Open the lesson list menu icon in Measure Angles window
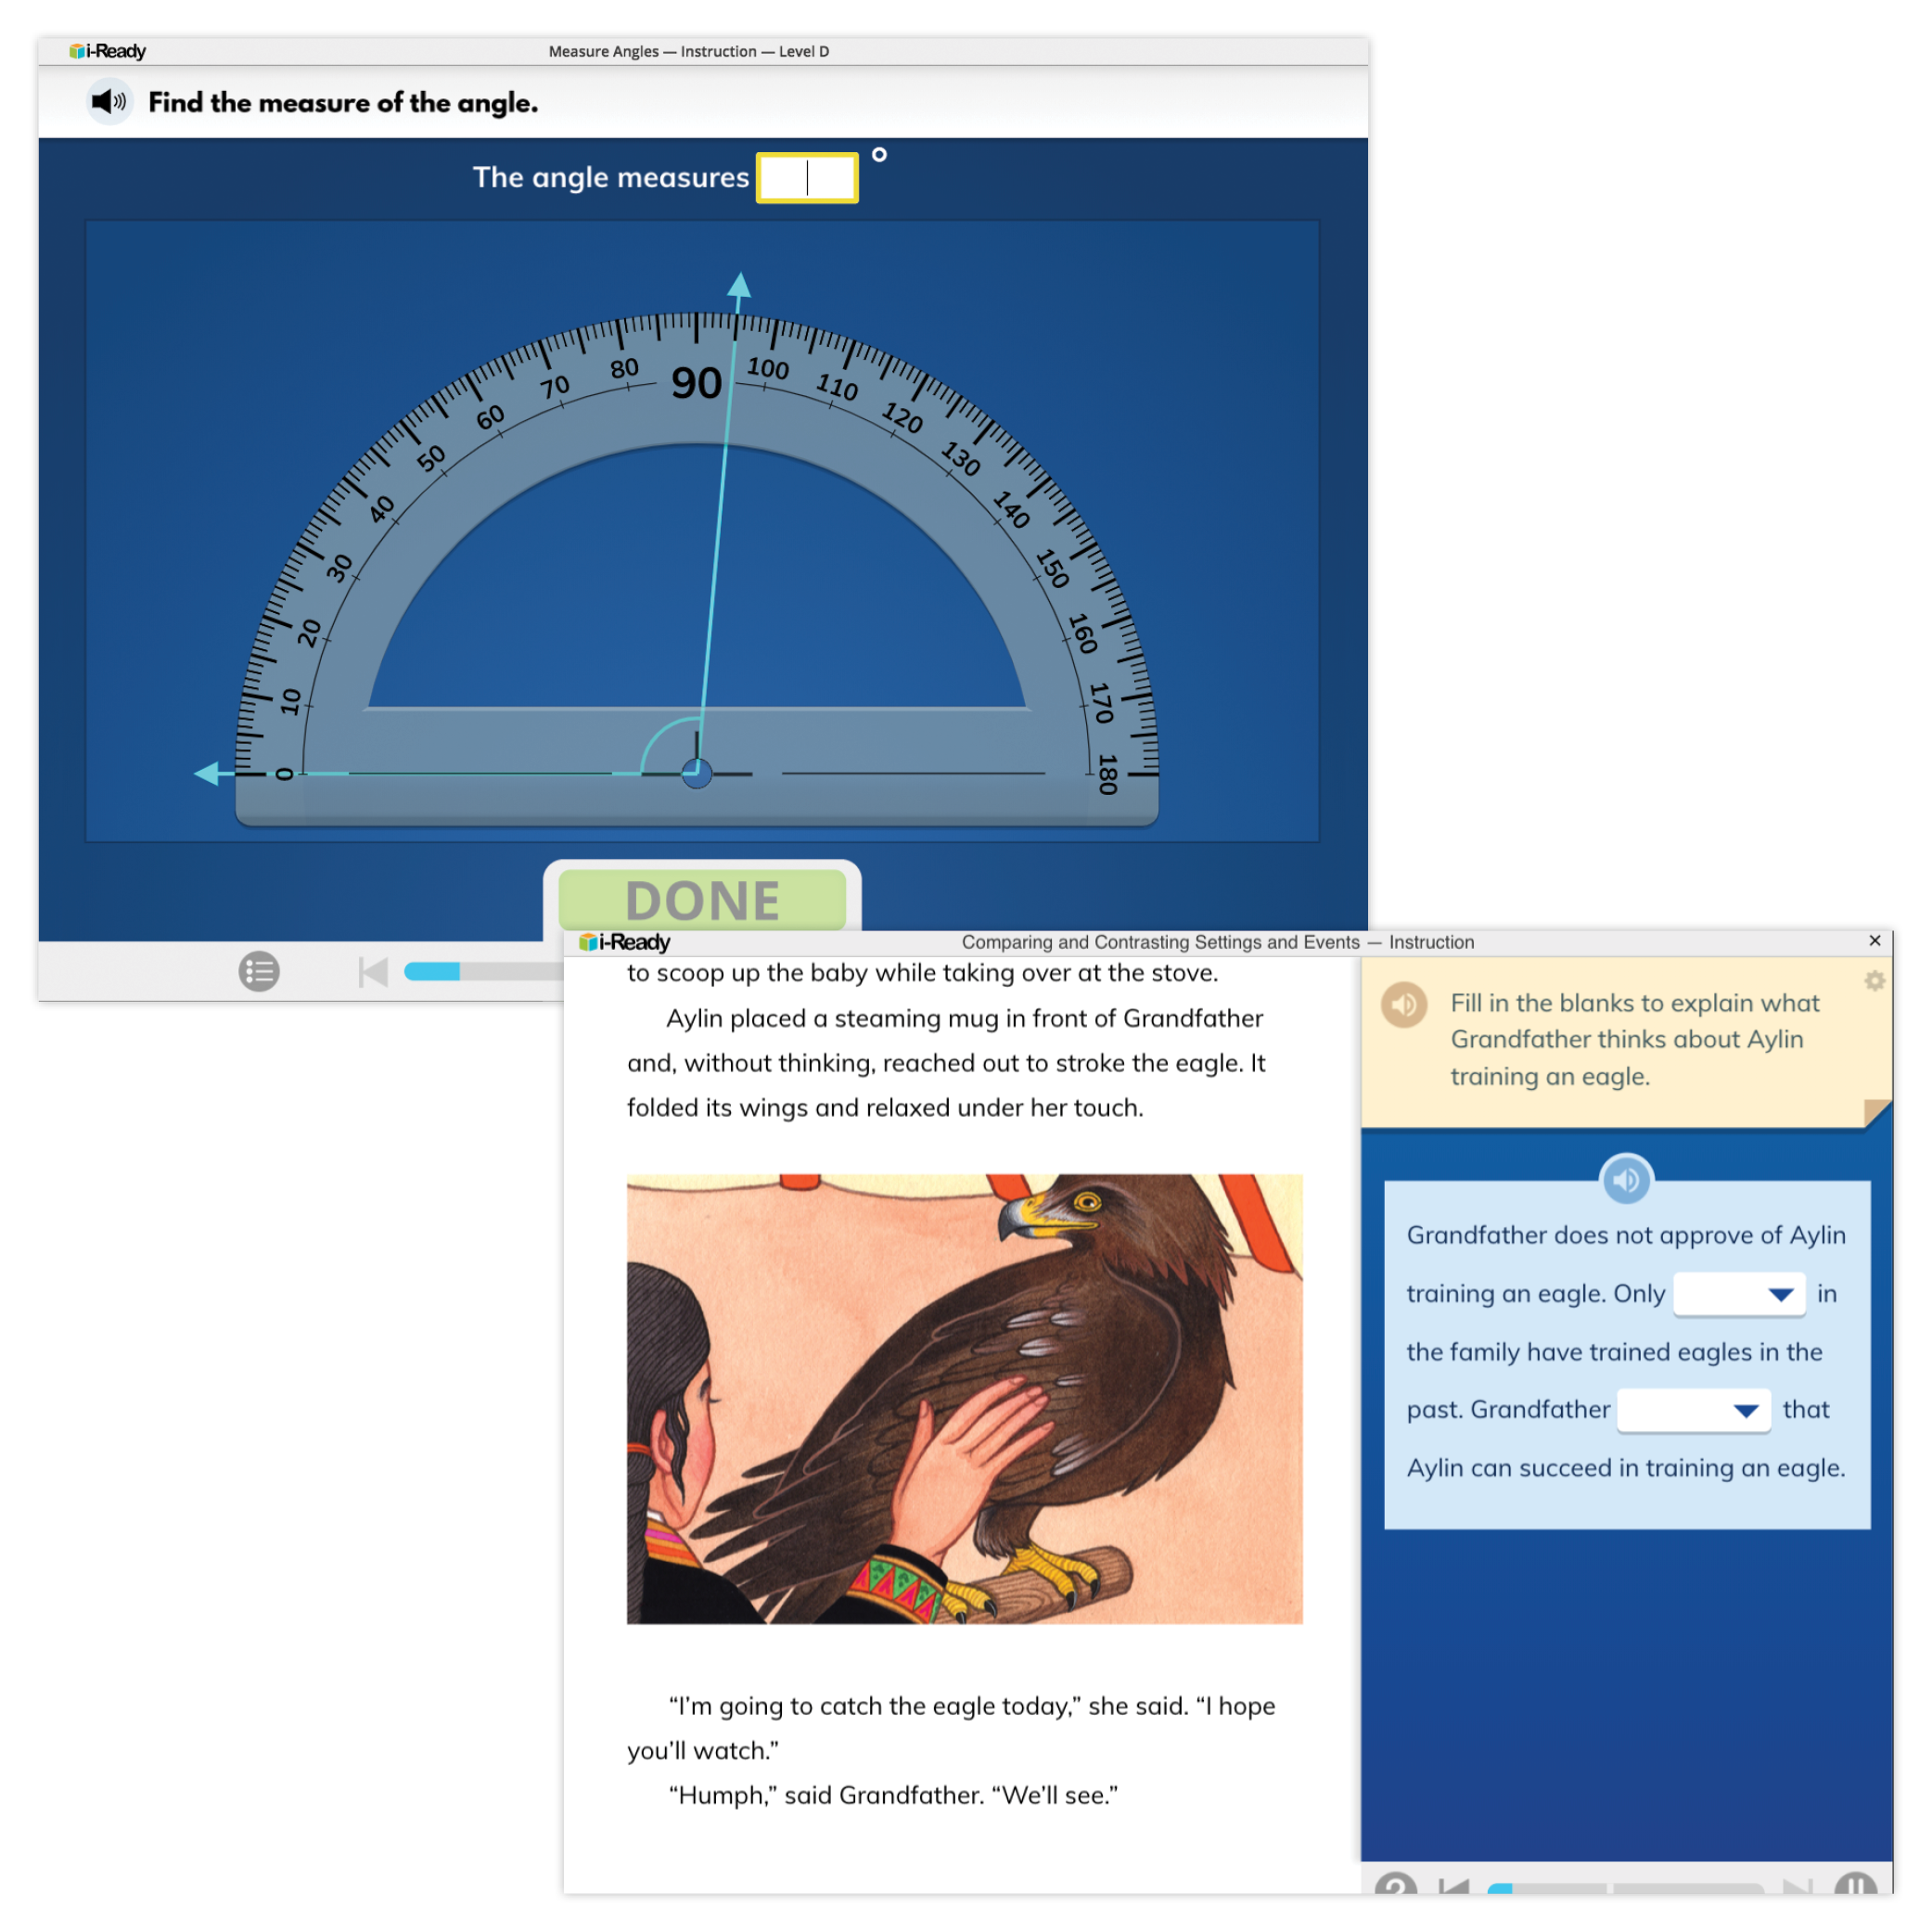This screenshot has height=1932, width=1932. pyautogui.click(x=259, y=971)
